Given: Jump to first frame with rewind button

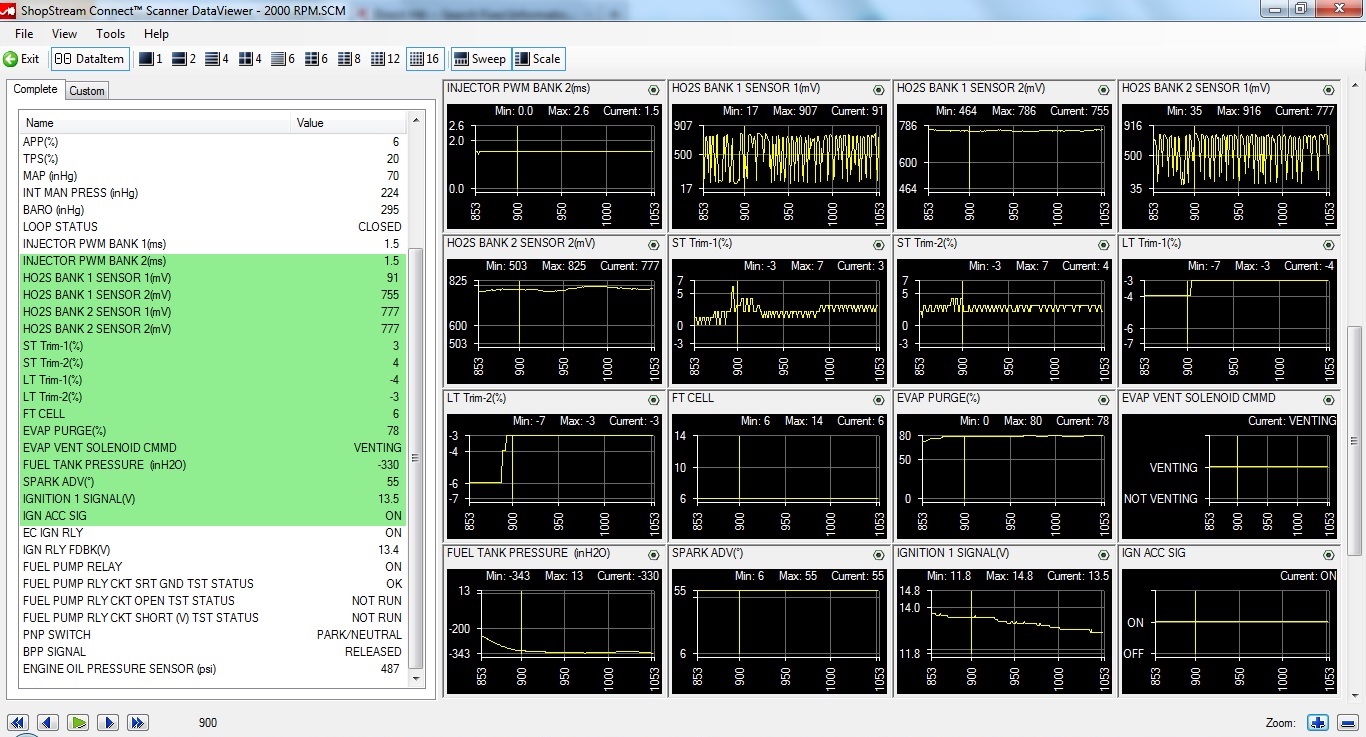Looking at the screenshot, I should (x=18, y=722).
